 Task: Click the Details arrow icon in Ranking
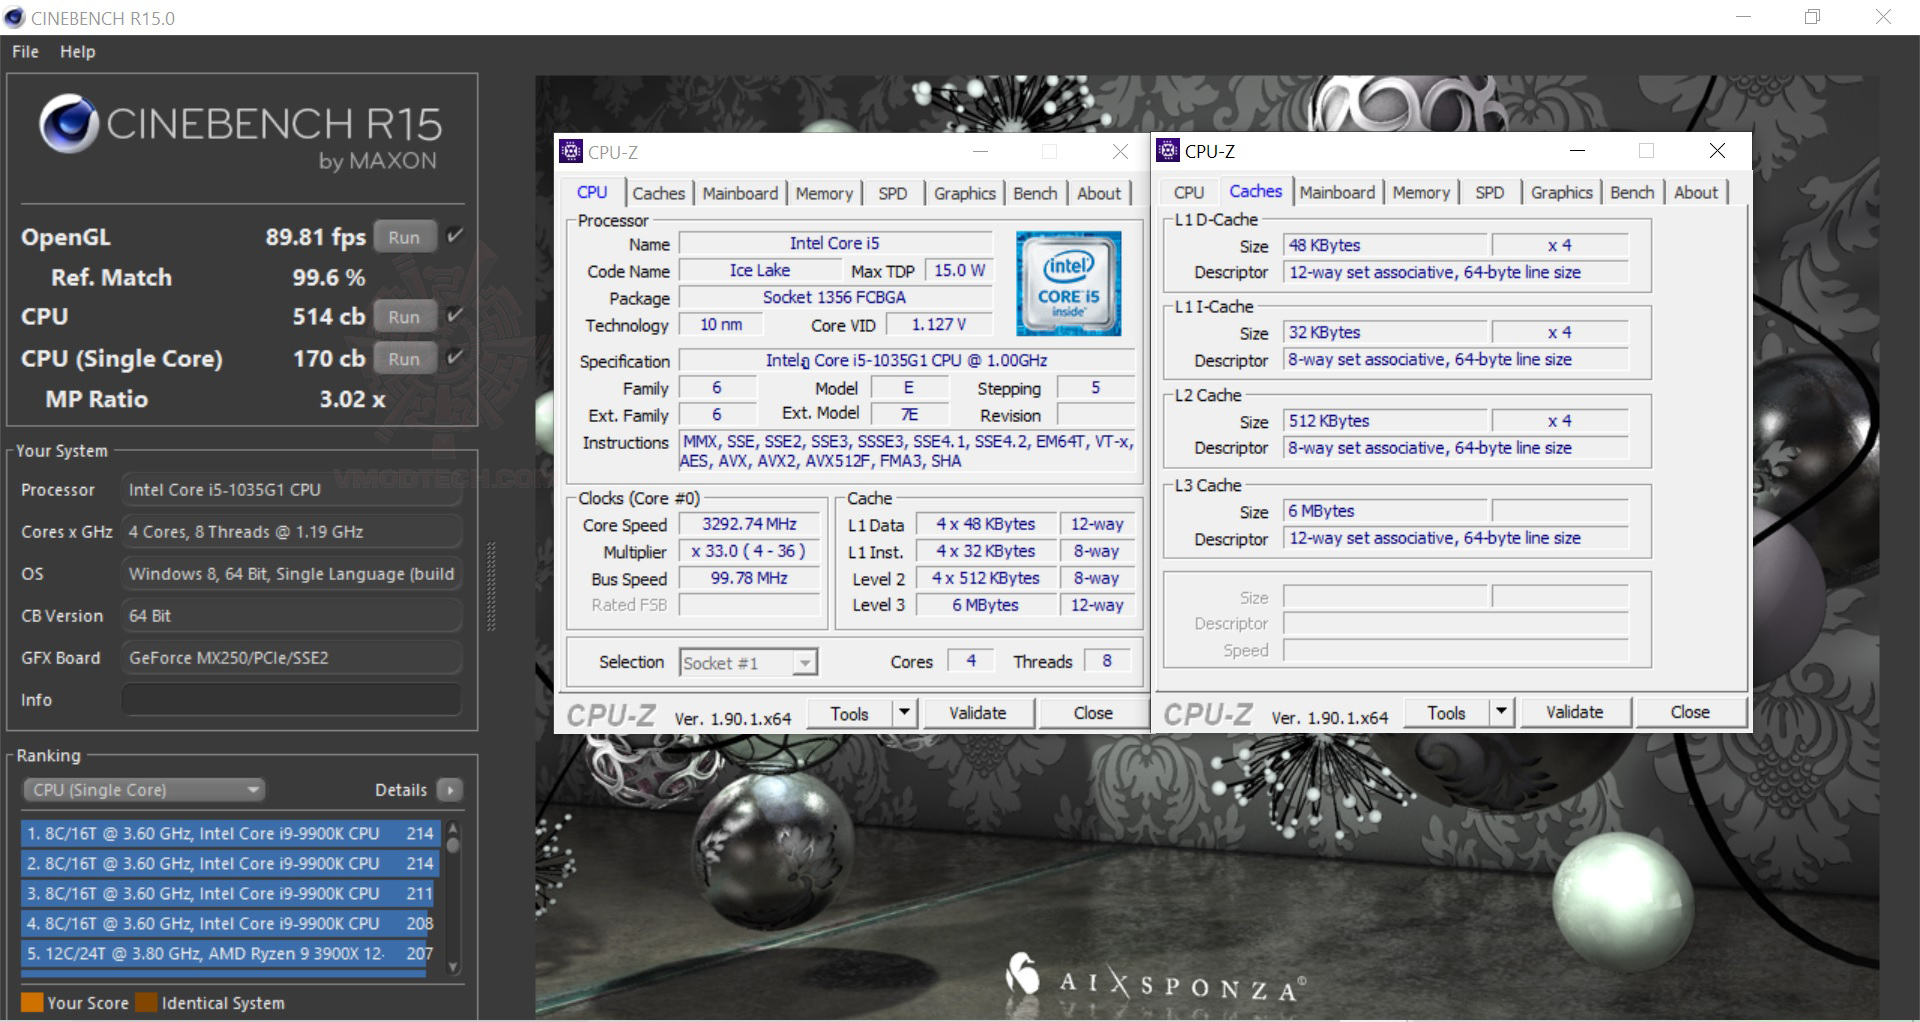(x=450, y=790)
